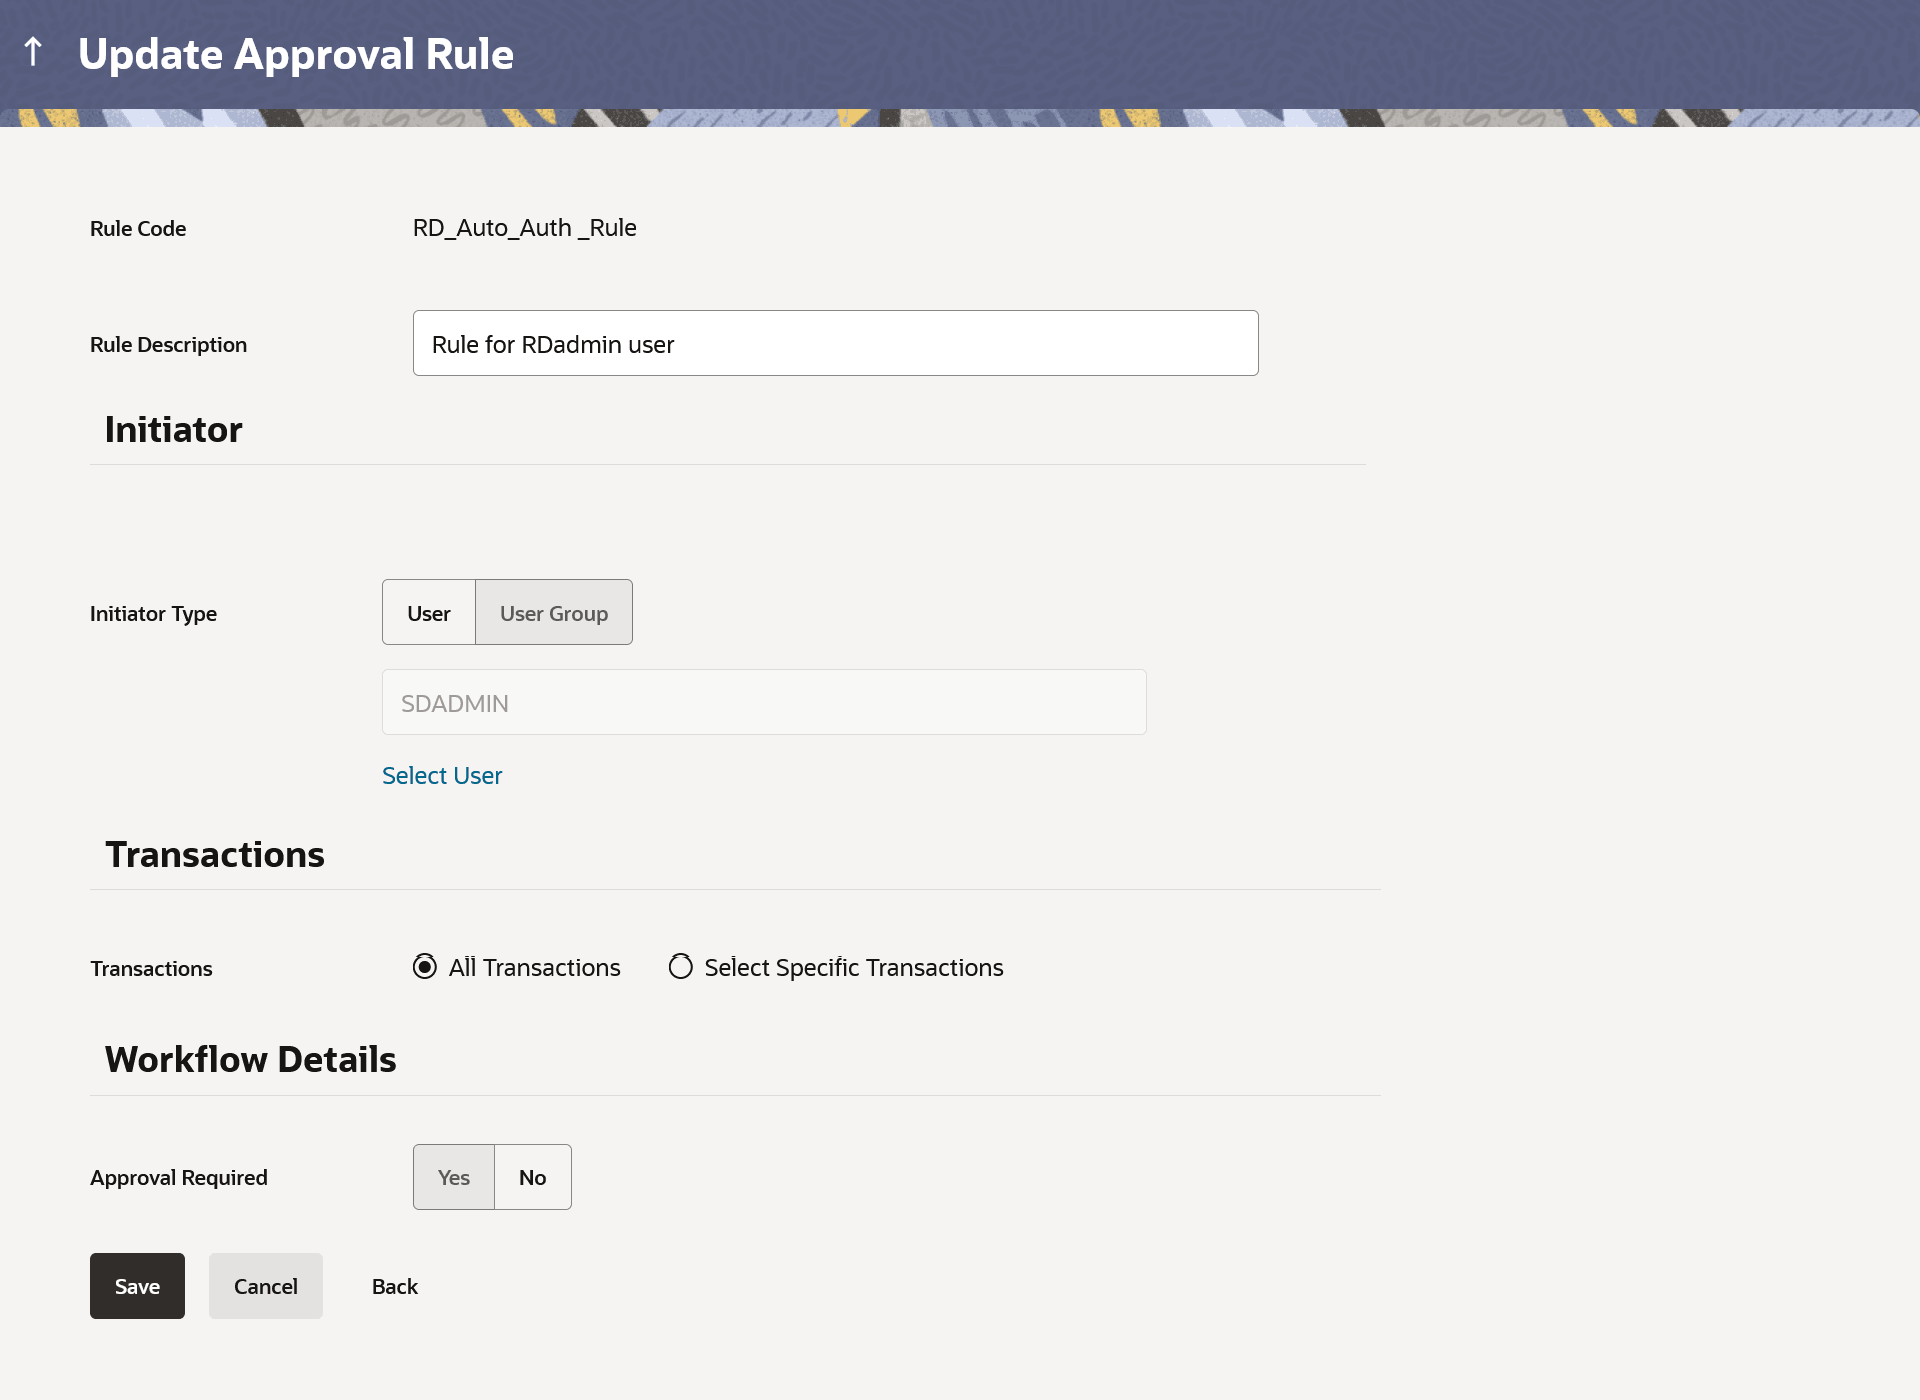This screenshot has width=1920, height=1400.
Task: Select User as initiator type
Action: click(428, 613)
